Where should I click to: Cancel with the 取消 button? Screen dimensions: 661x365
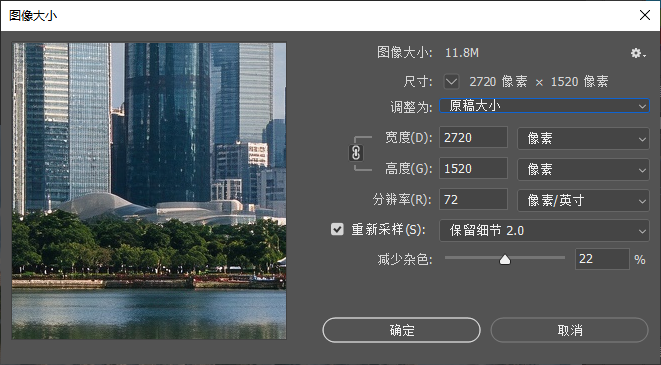(569, 330)
